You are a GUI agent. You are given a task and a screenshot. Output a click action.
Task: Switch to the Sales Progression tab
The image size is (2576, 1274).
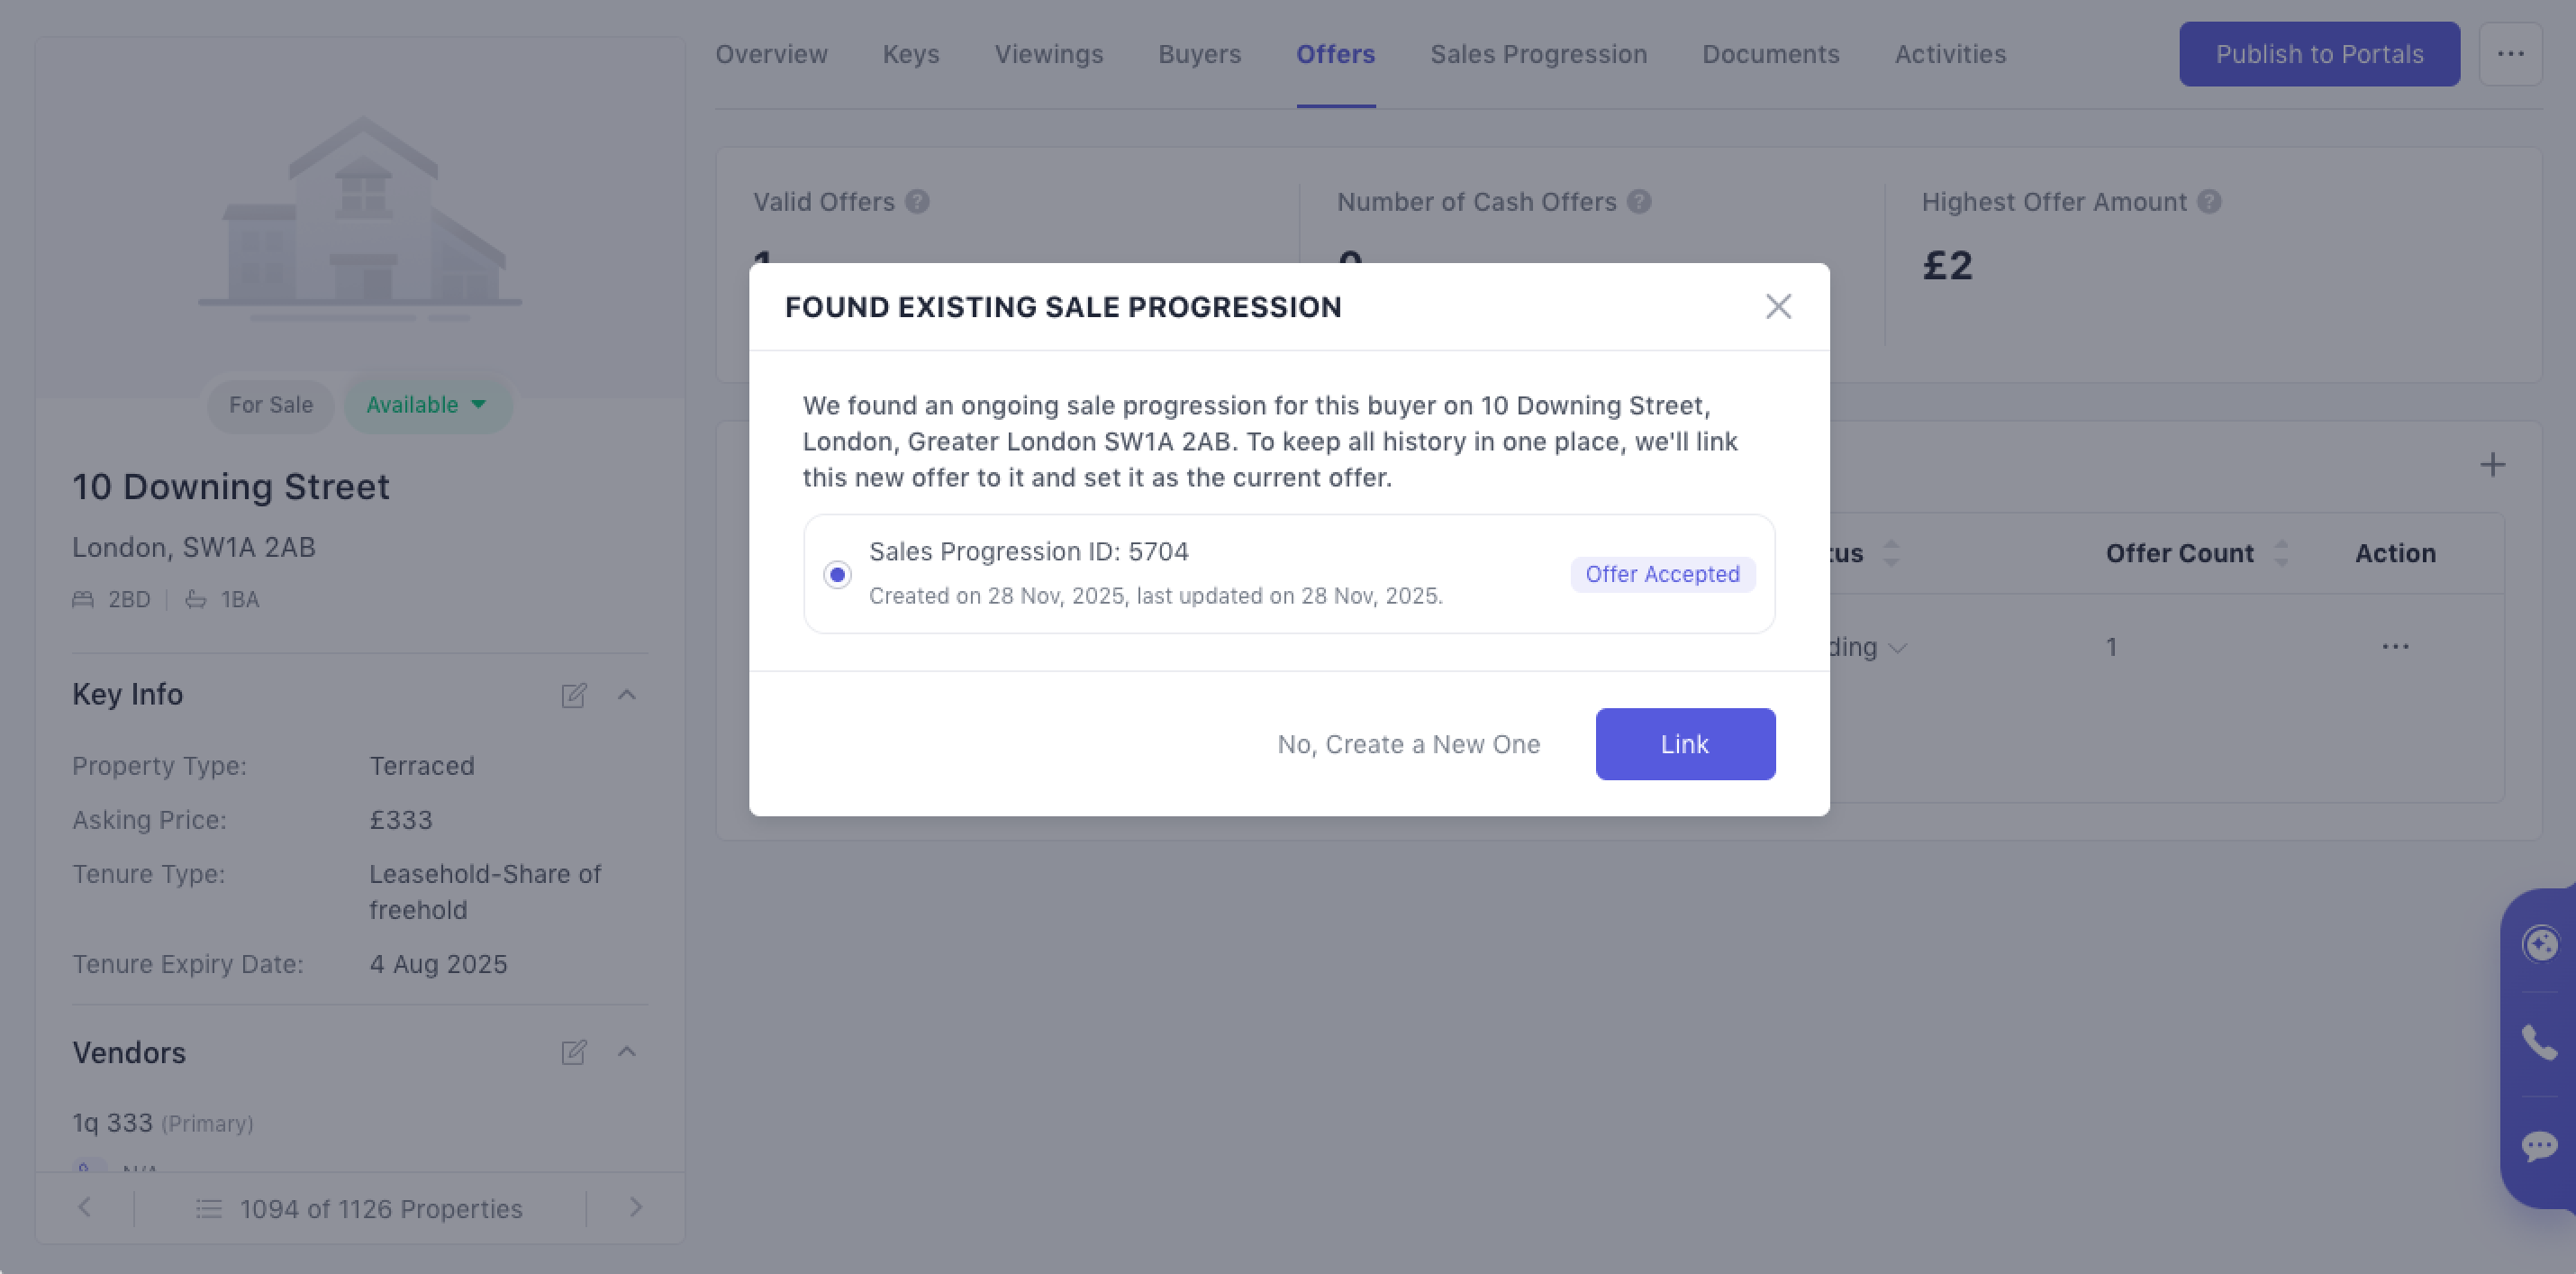(1538, 54)
